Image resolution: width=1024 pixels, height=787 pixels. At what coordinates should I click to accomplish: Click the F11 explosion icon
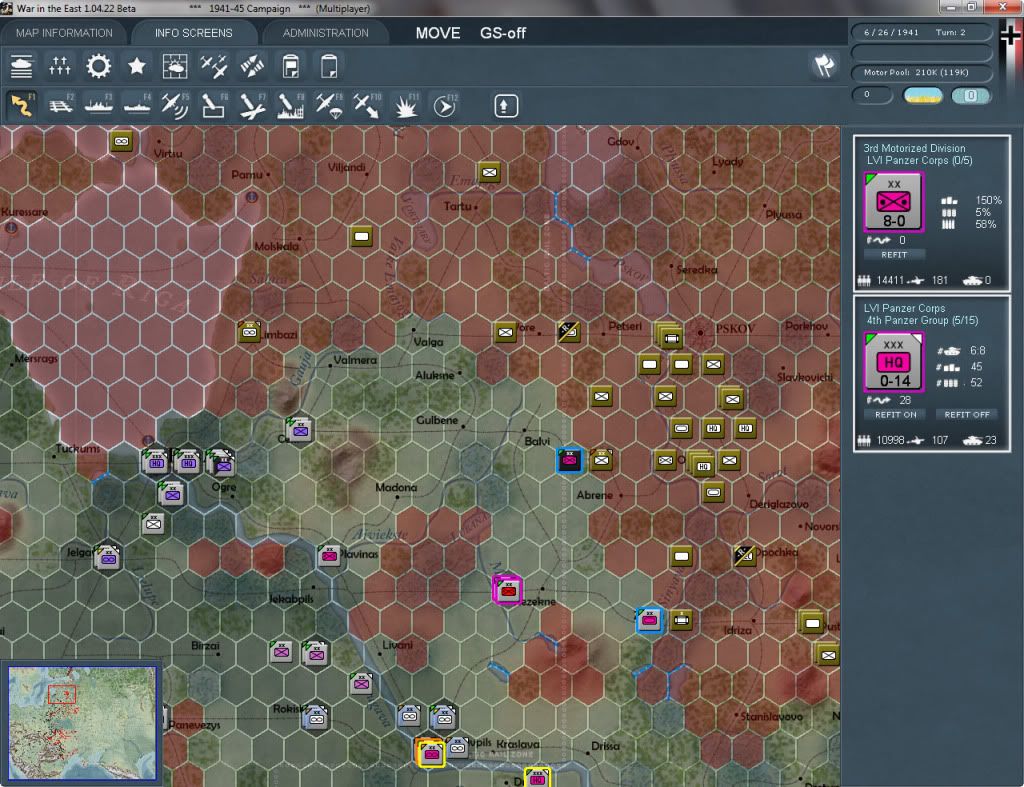pos(406,106)
